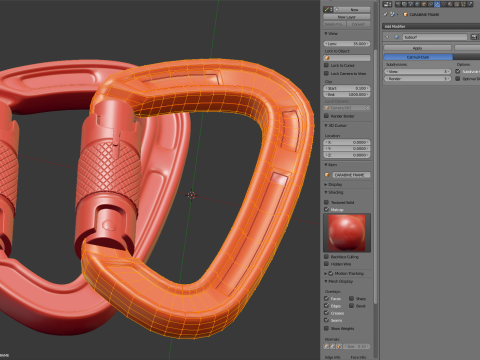
Task: Click the Subsurf modifier type icon
Action: point(397,37)
